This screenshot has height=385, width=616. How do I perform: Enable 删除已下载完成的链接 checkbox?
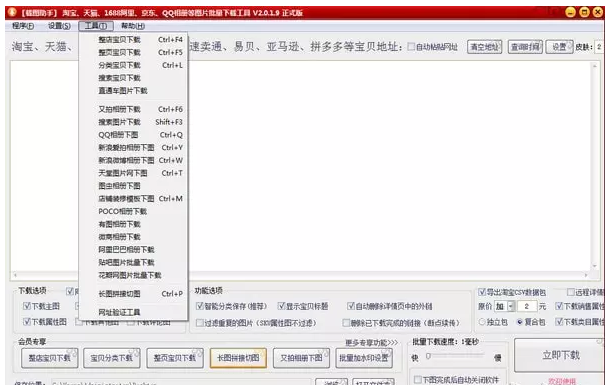(346, 323)
